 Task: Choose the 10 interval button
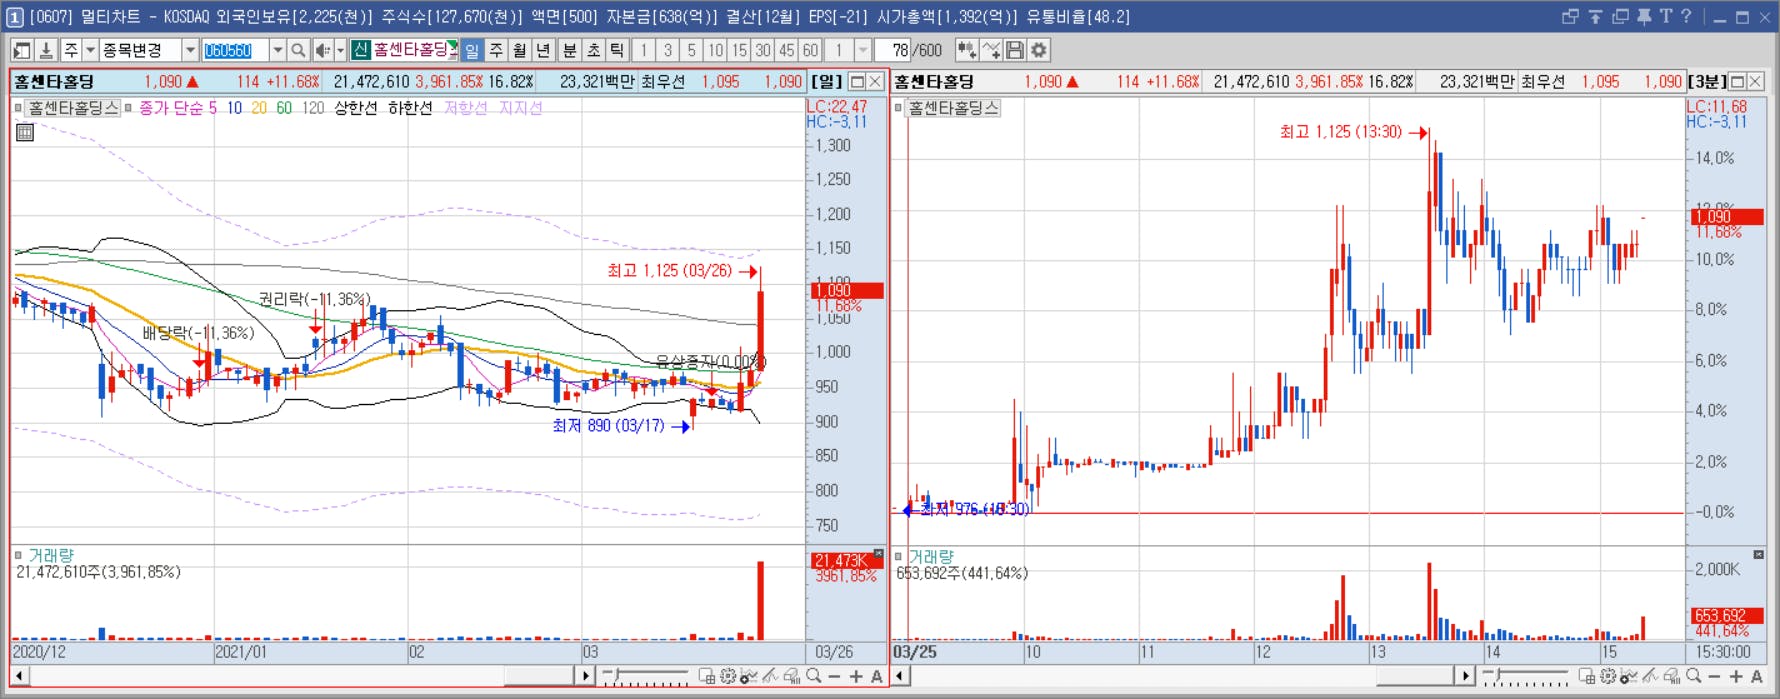point(715,50)
